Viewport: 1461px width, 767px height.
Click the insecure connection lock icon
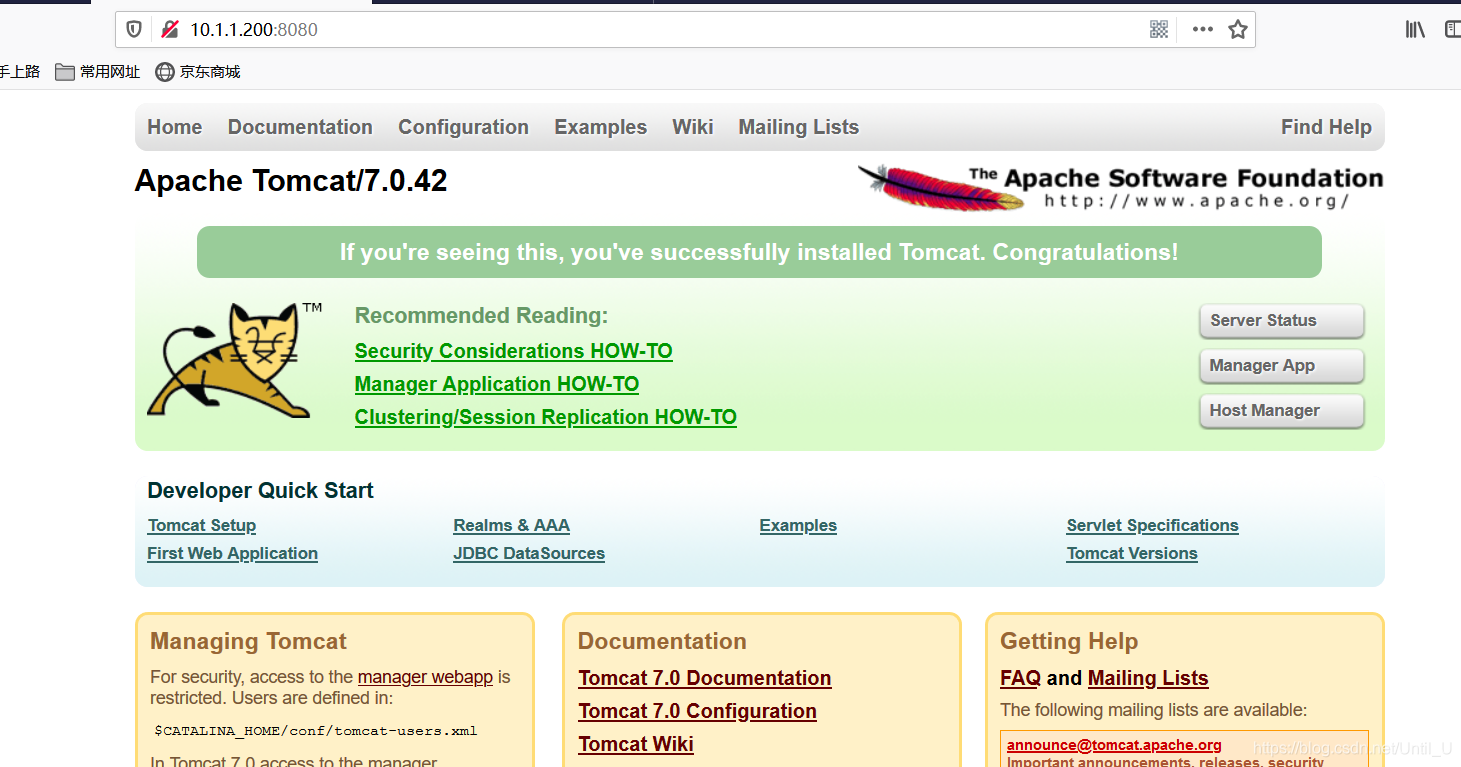169,29
